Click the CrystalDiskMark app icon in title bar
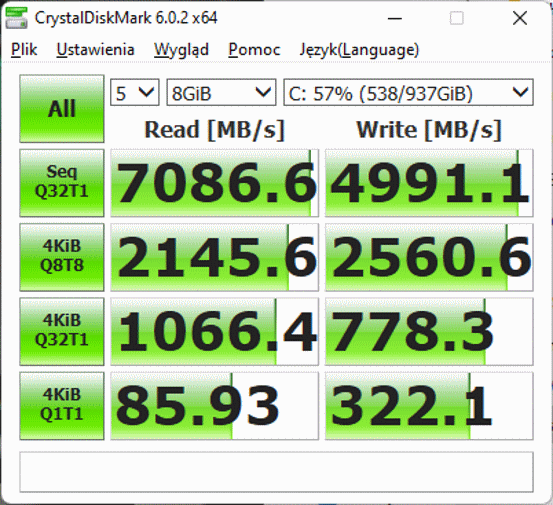 click(x=16, y=18)
